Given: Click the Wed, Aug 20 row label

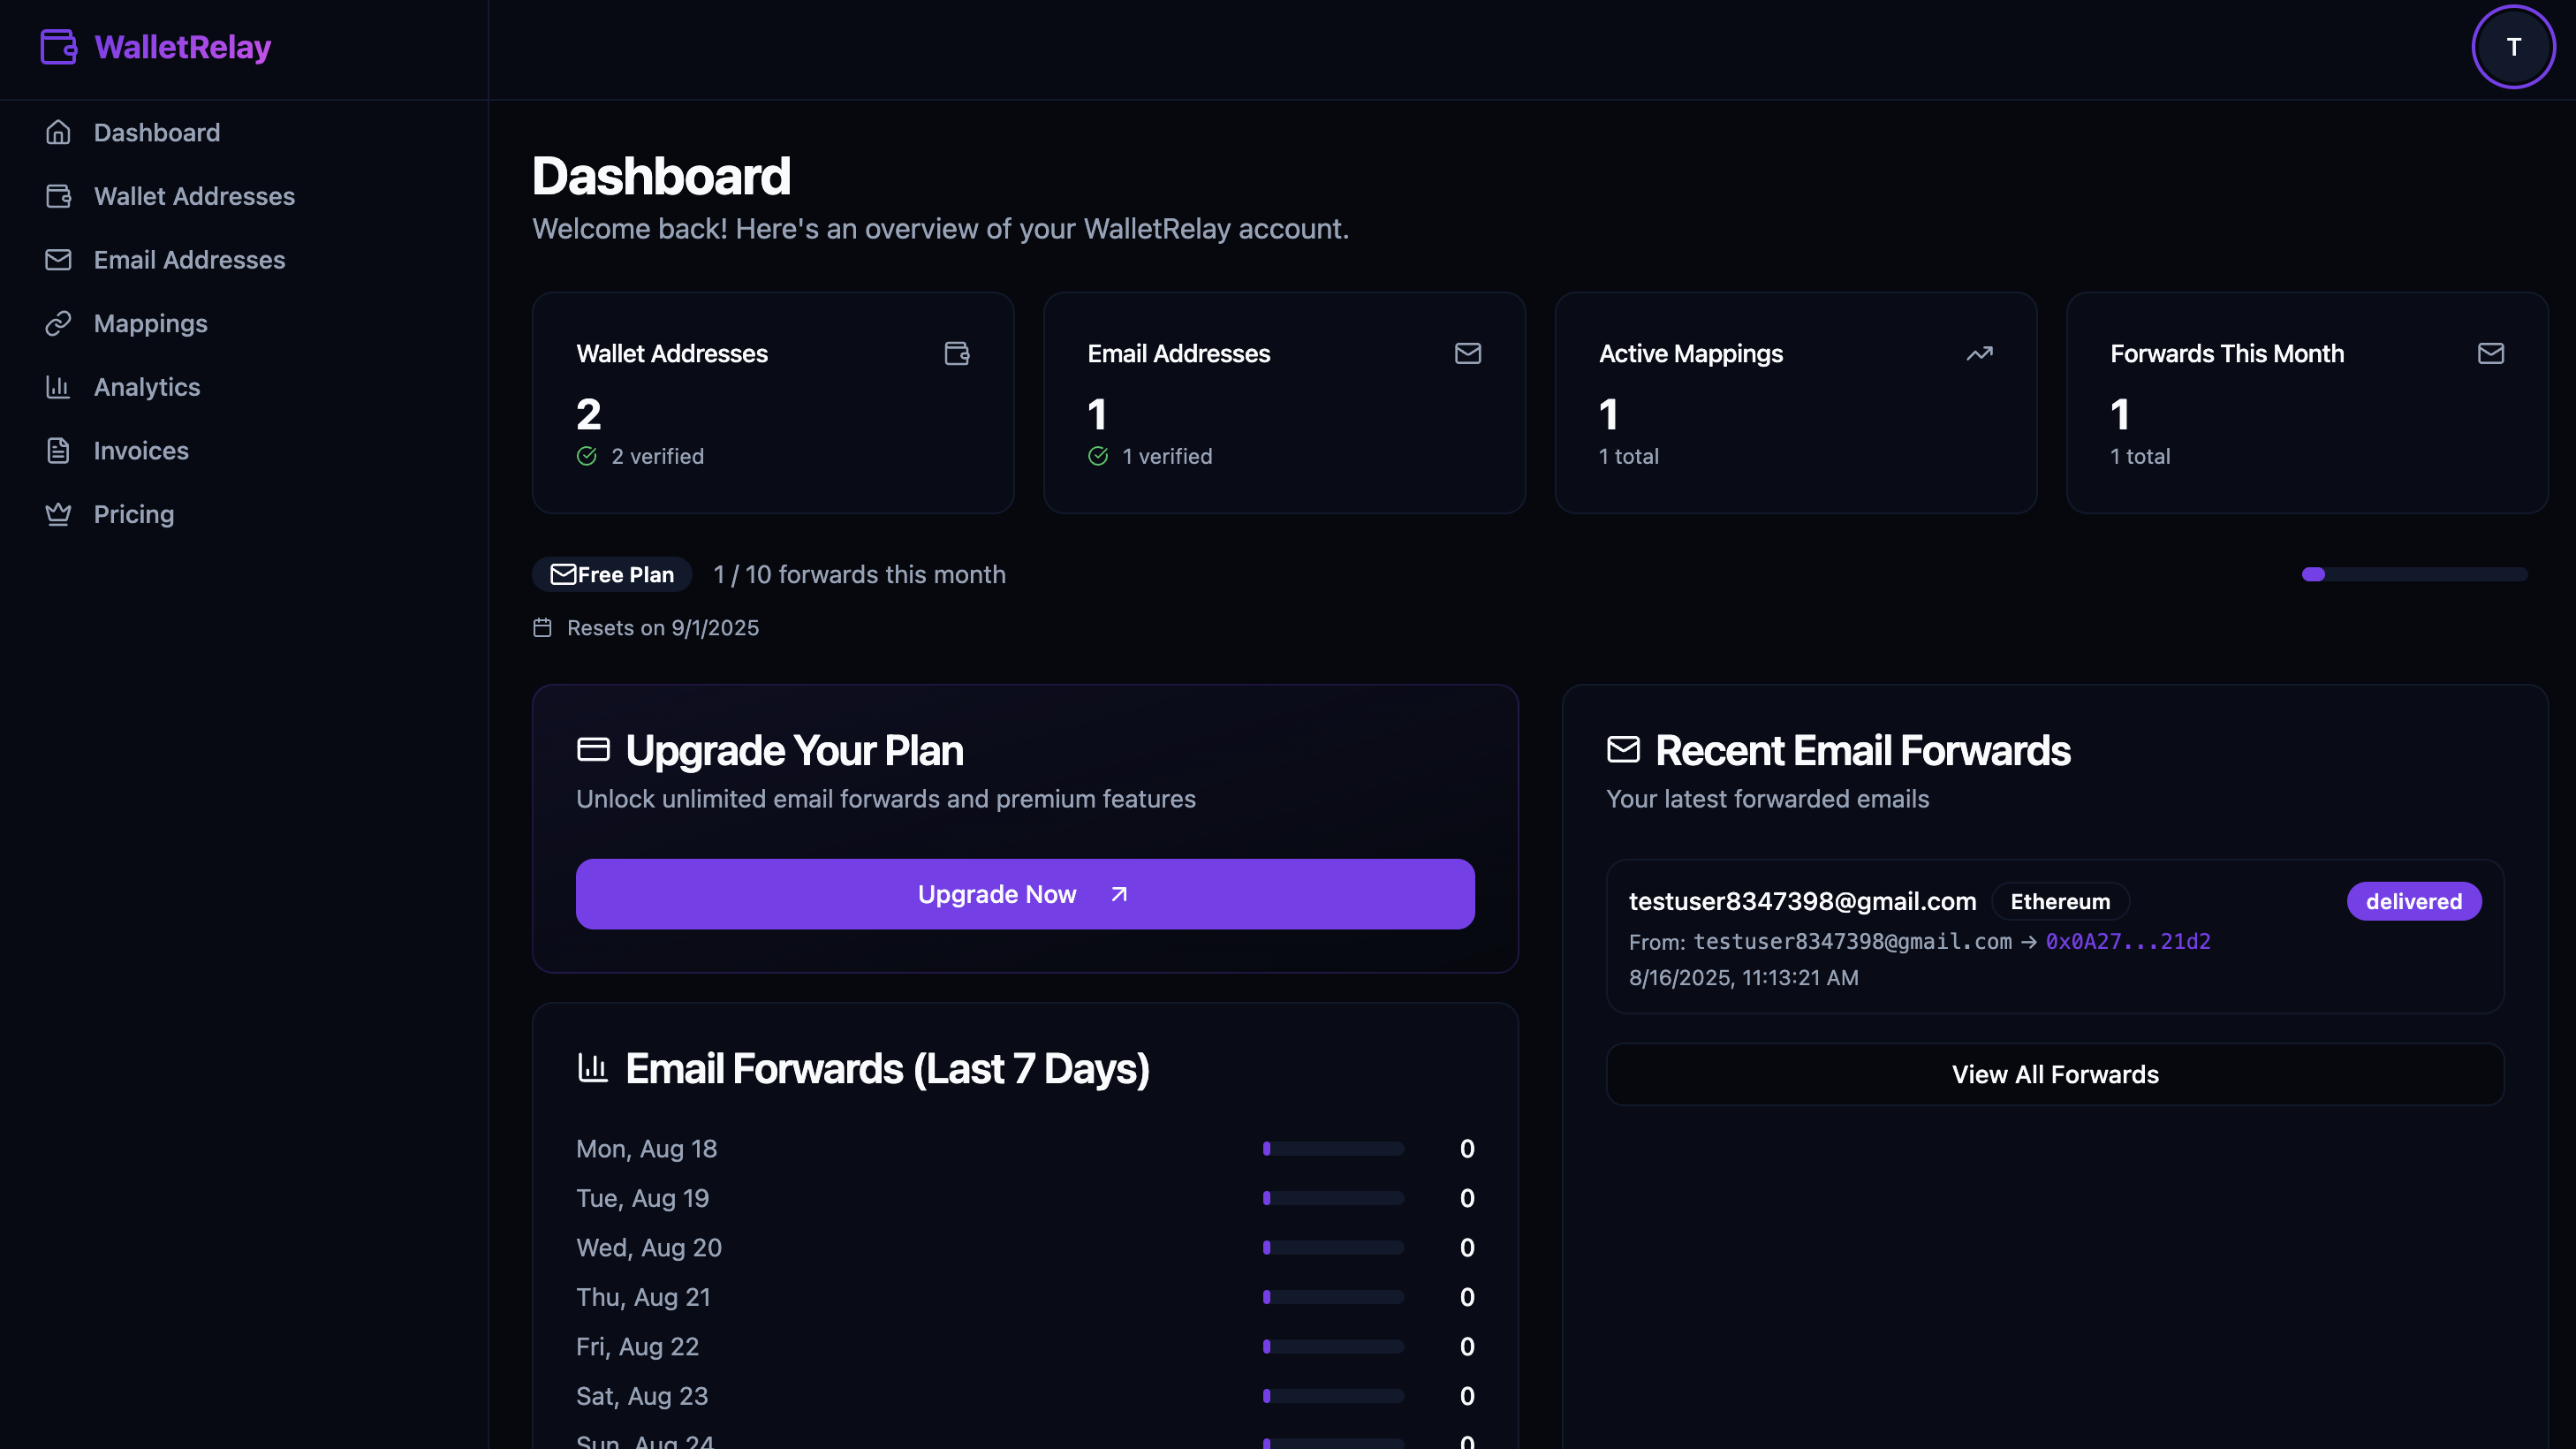Looking at the screenshot, I should tap(648, 1247).
